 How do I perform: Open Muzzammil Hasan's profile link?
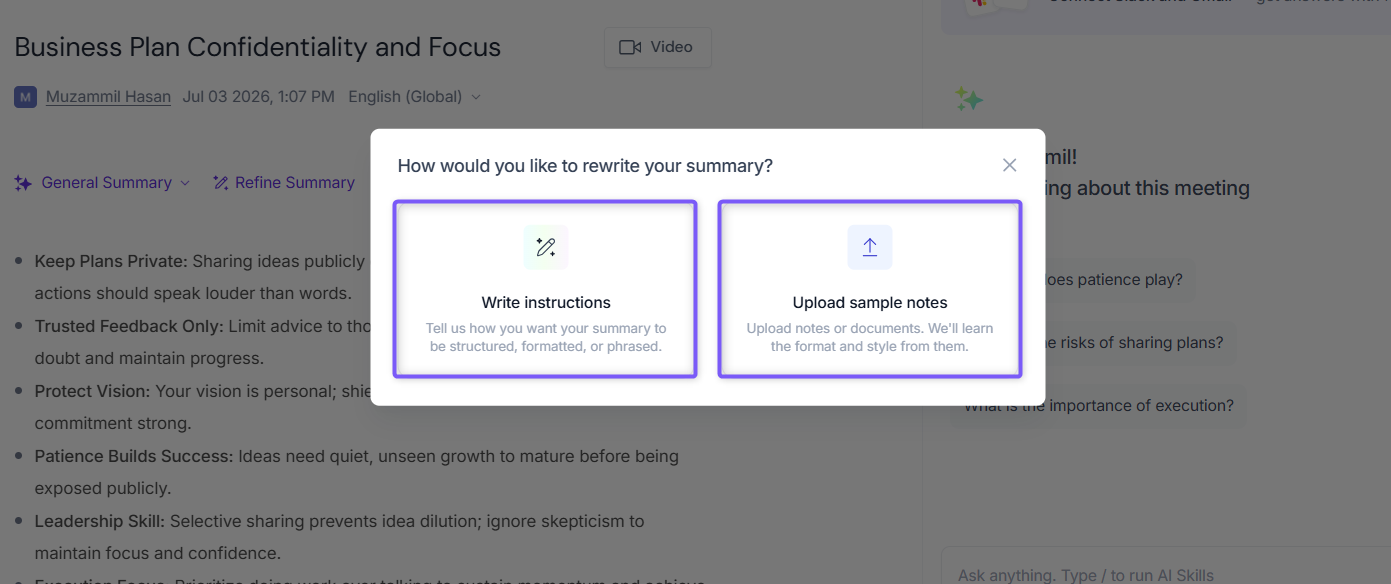click(108, 97)
